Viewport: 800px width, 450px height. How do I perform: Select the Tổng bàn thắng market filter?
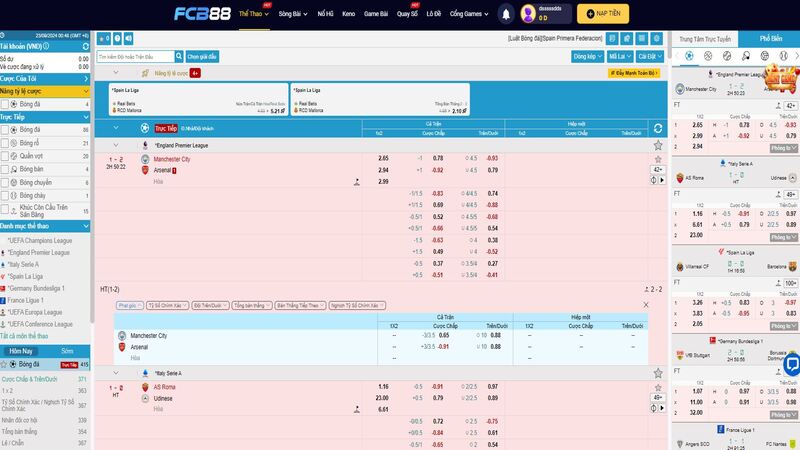(x=252, y=306)
